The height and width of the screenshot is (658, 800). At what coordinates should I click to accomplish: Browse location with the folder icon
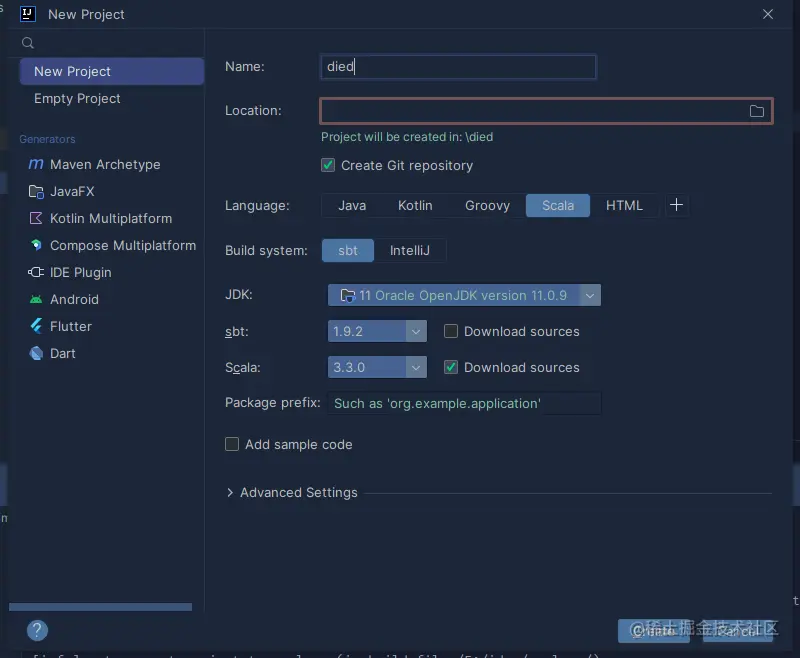757,111
